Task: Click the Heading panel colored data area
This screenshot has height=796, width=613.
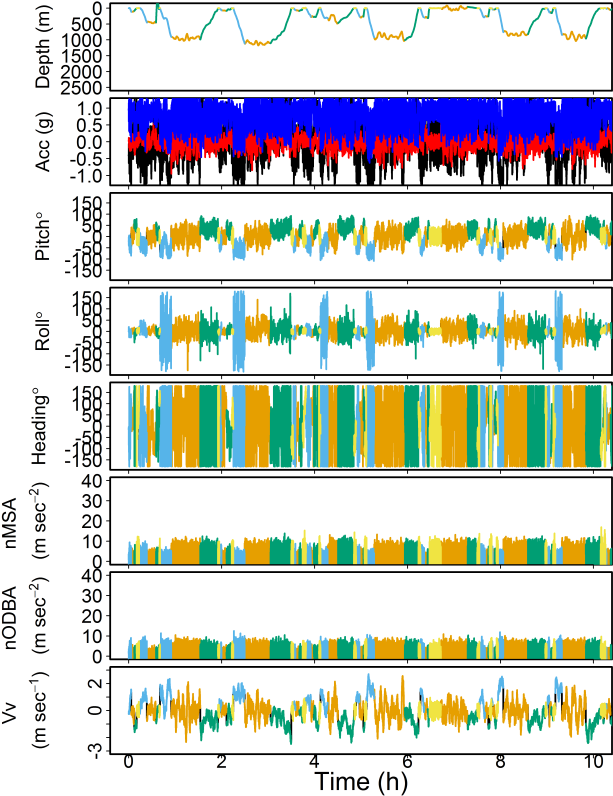Action: [x=400, y=427]
